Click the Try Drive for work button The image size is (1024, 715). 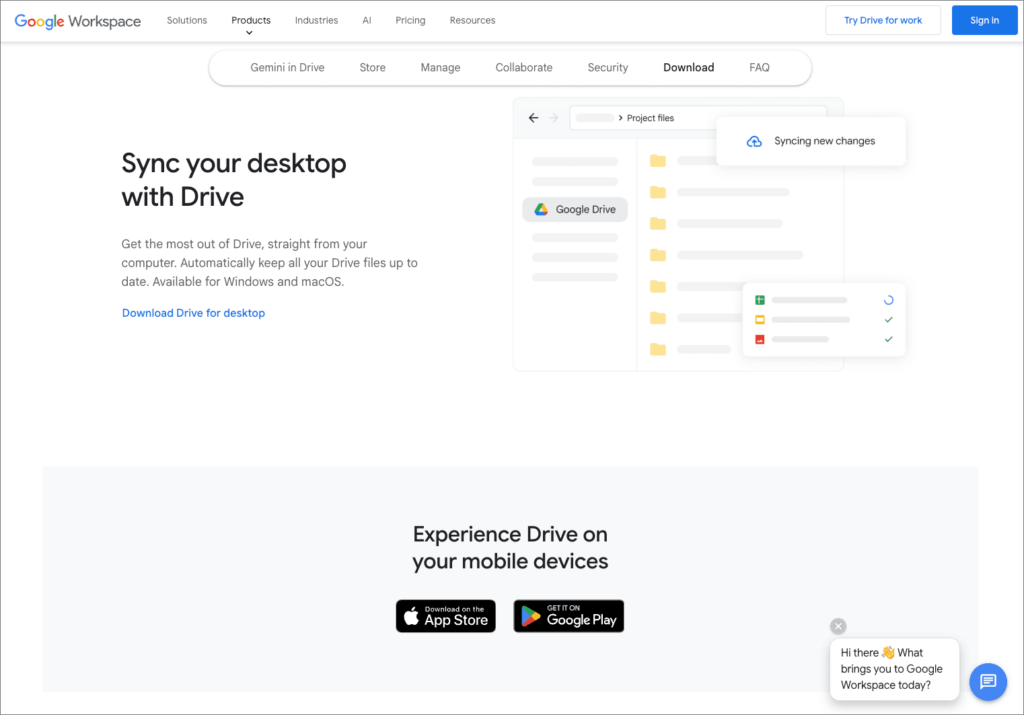[x=883, y=20]
